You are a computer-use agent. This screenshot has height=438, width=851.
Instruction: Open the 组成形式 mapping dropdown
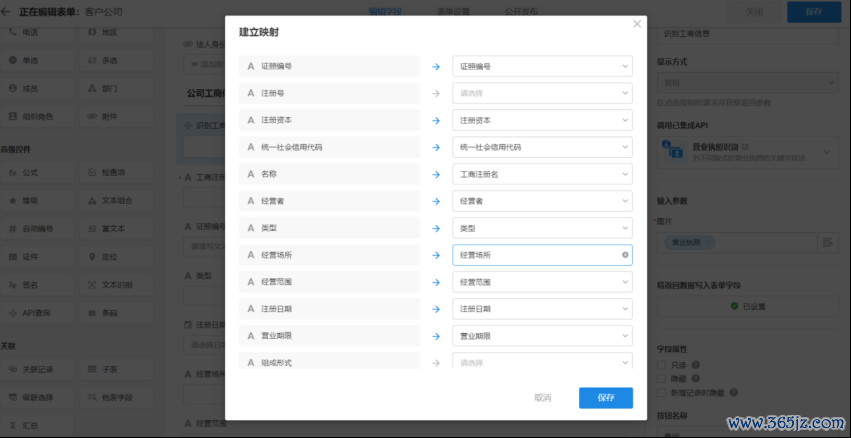pos(542,362)
